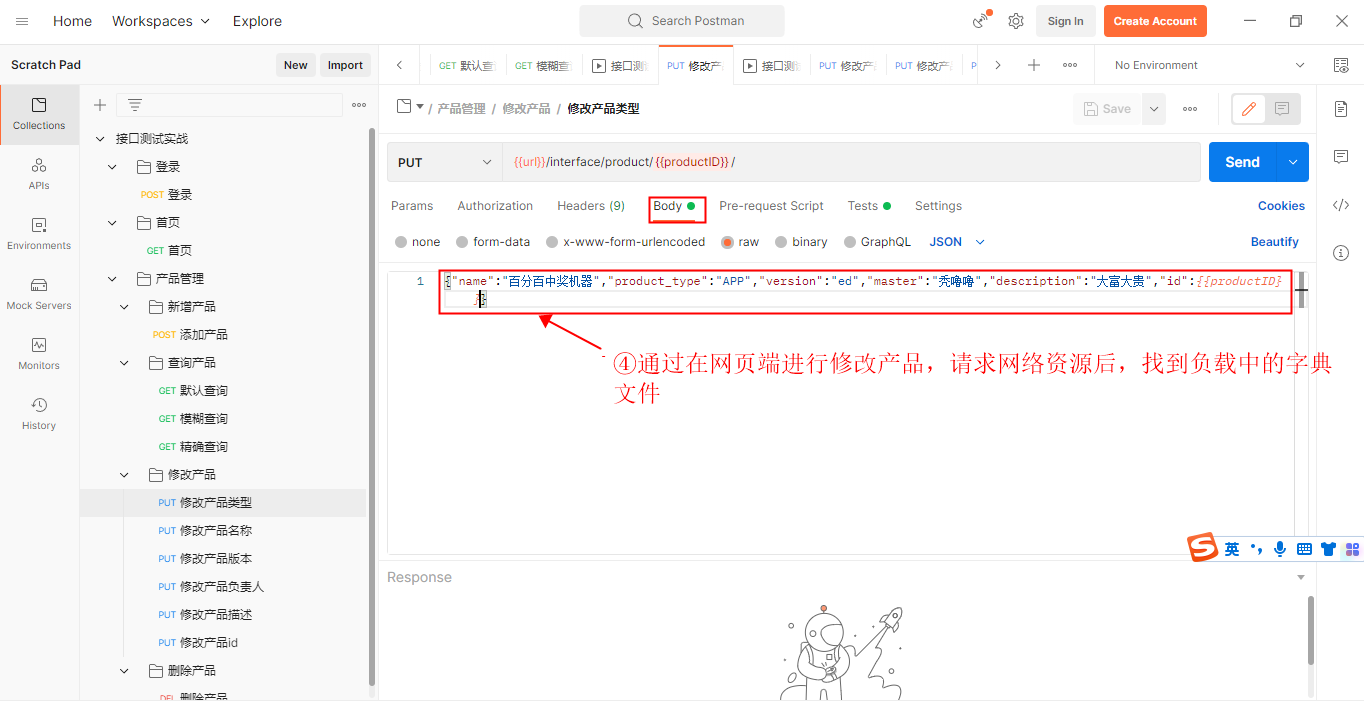Click the filter collections icon

[x=135, y=105]
